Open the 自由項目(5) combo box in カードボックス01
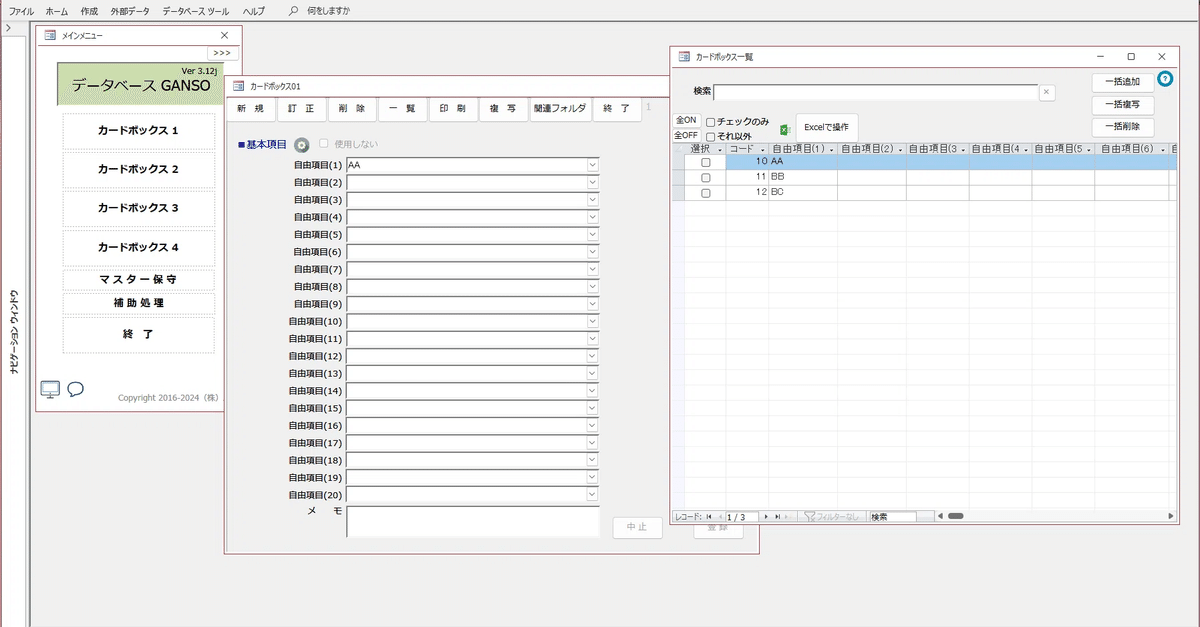Screen dimensions: 1200x627 click(x=592, y=234)
